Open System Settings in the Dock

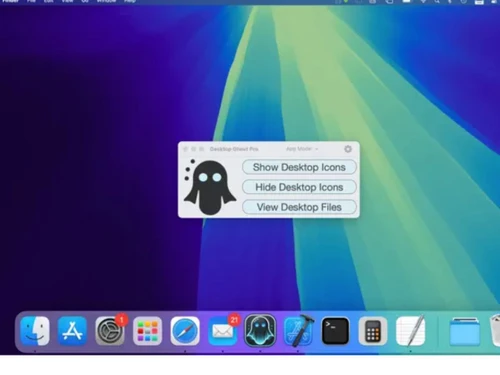tap(110, 331)
